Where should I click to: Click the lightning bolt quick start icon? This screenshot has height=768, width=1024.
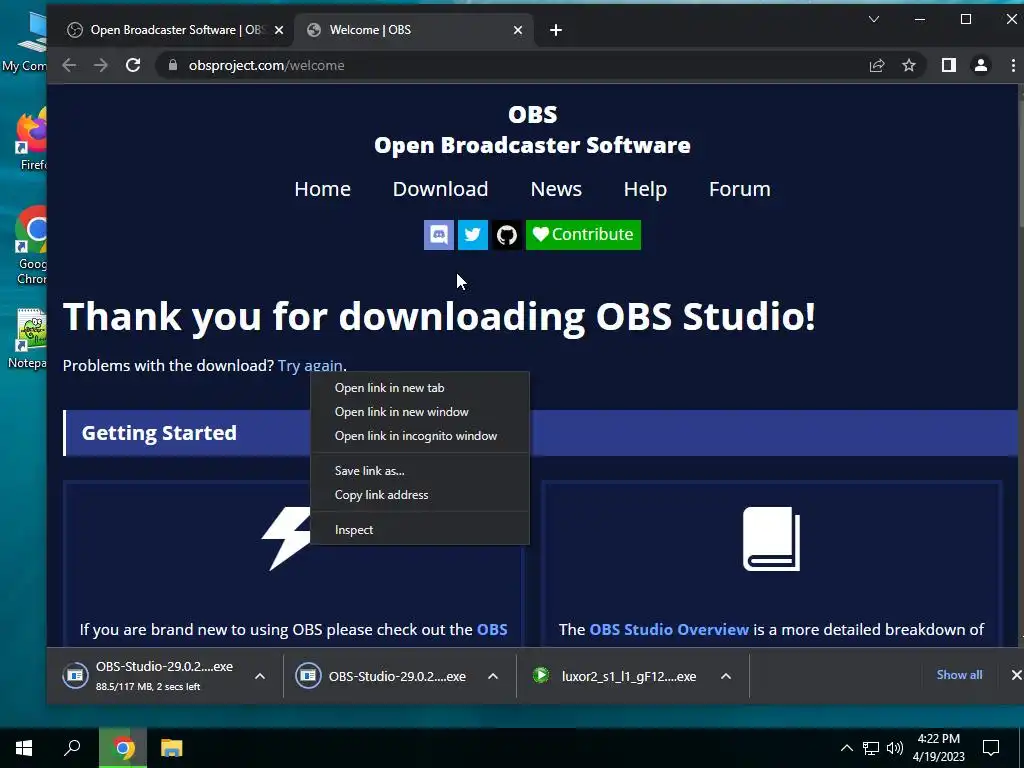coord(286,539)
